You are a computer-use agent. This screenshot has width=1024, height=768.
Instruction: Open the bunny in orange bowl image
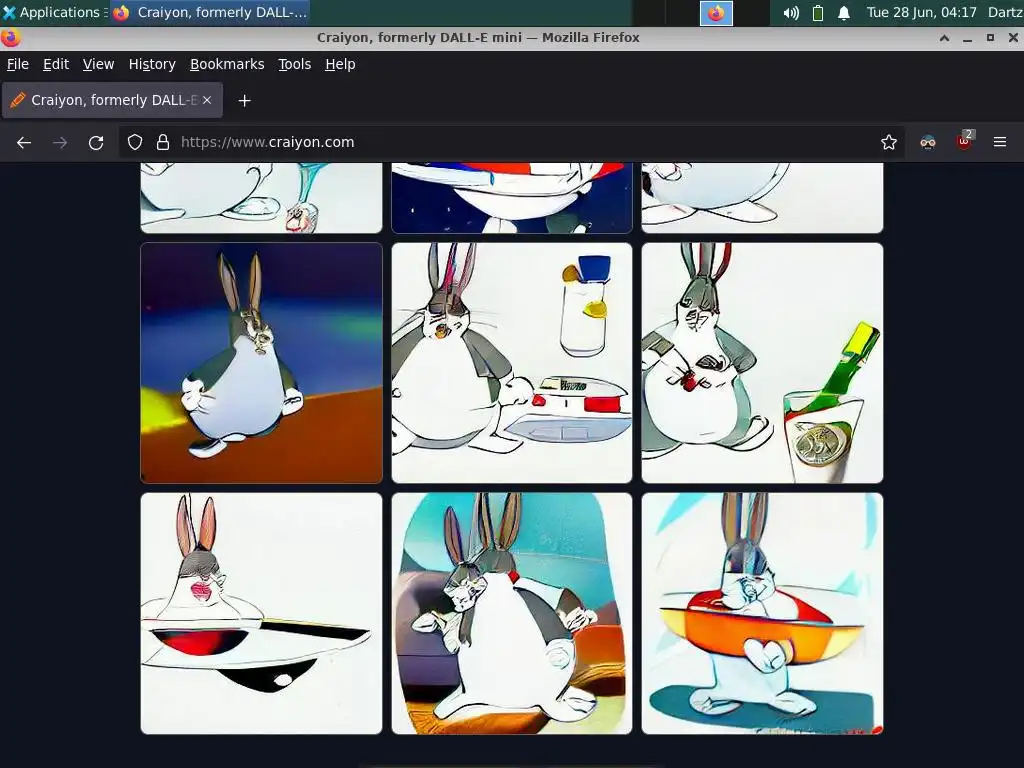tap(762, 613)
